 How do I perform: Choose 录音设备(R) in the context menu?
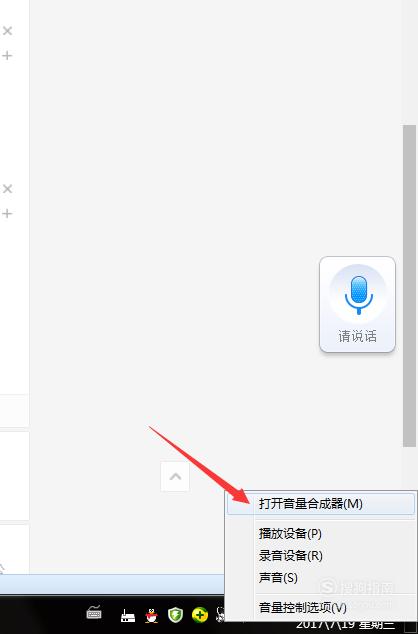pos(291,556)
